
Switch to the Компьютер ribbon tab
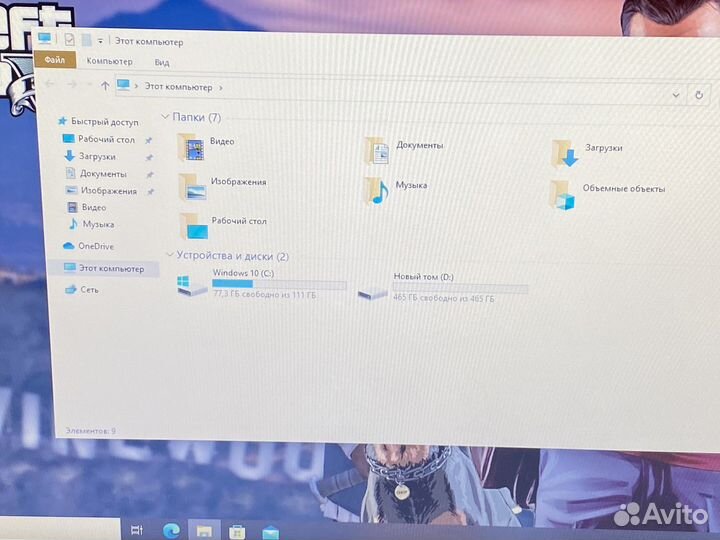[109, 61]
